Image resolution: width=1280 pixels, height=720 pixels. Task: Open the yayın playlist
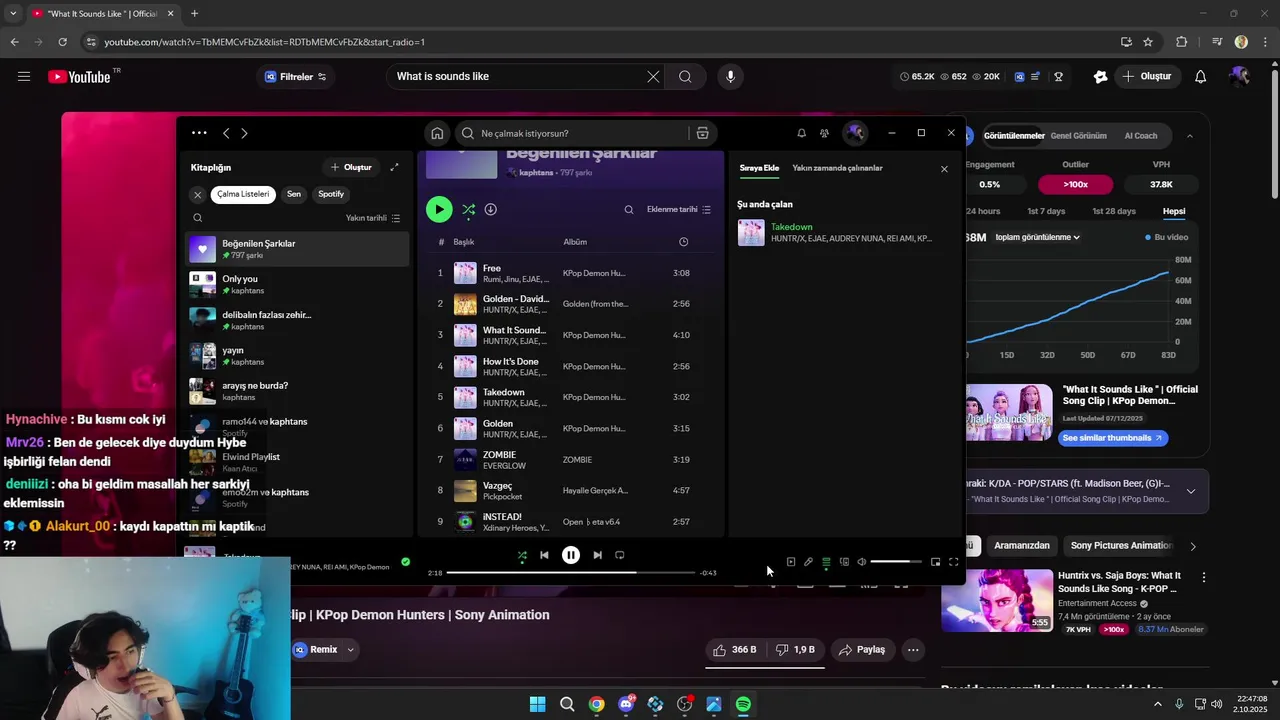pyautogui.click(x=297, y=355)
